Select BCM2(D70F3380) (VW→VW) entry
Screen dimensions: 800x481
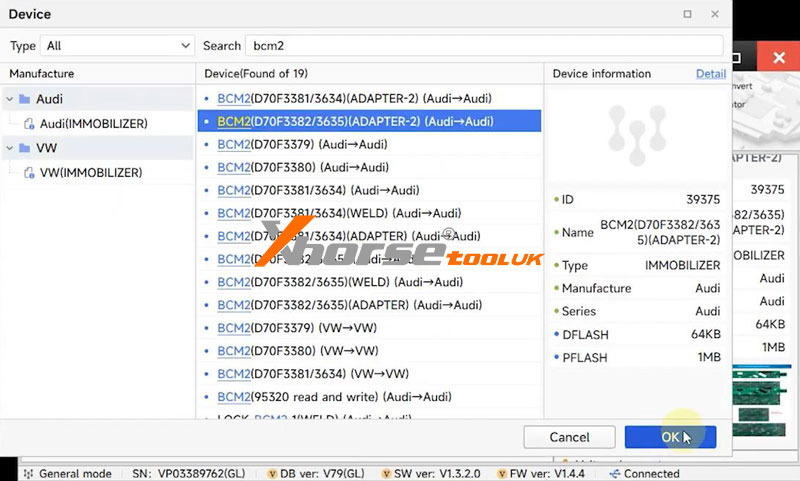(x=369, y=351)
